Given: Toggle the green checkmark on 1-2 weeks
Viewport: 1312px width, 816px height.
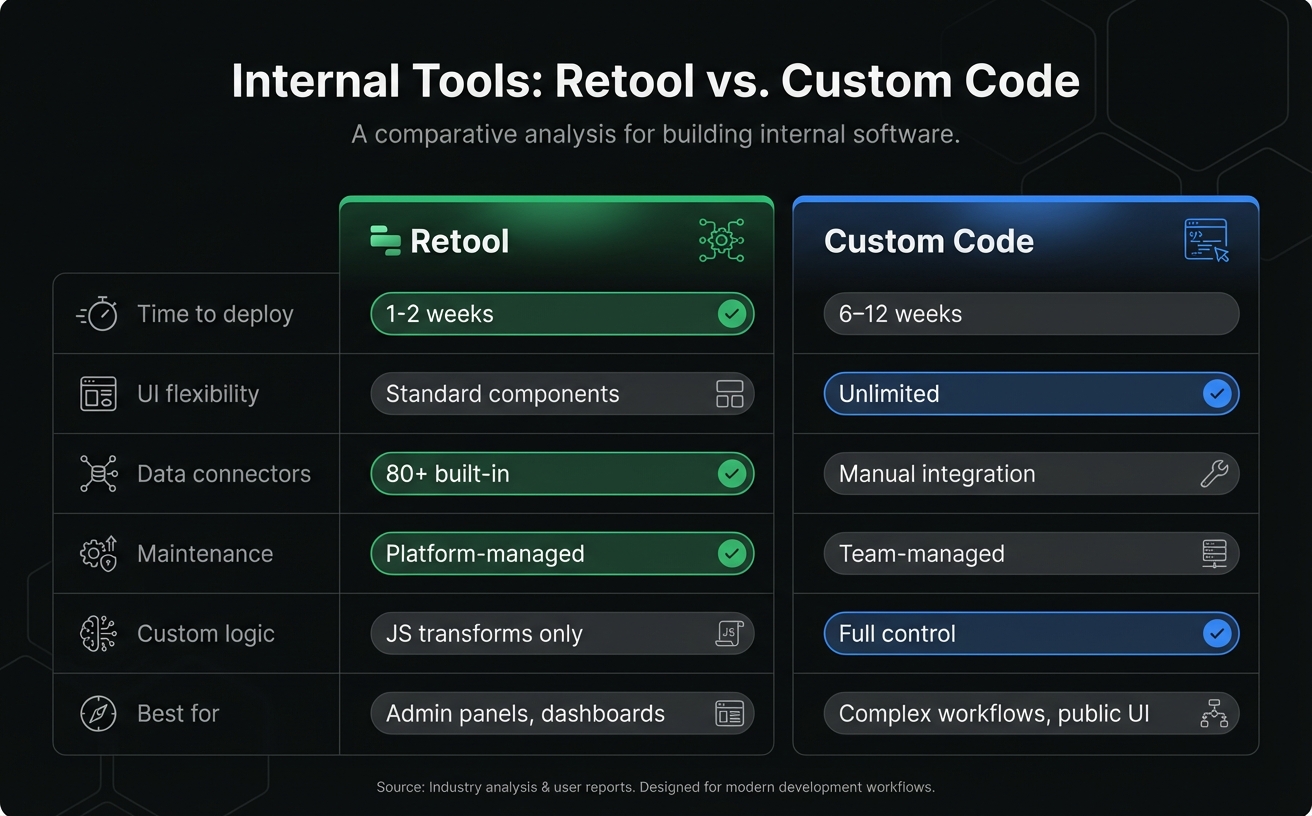Looking at the screenshot, I should 732,313.
